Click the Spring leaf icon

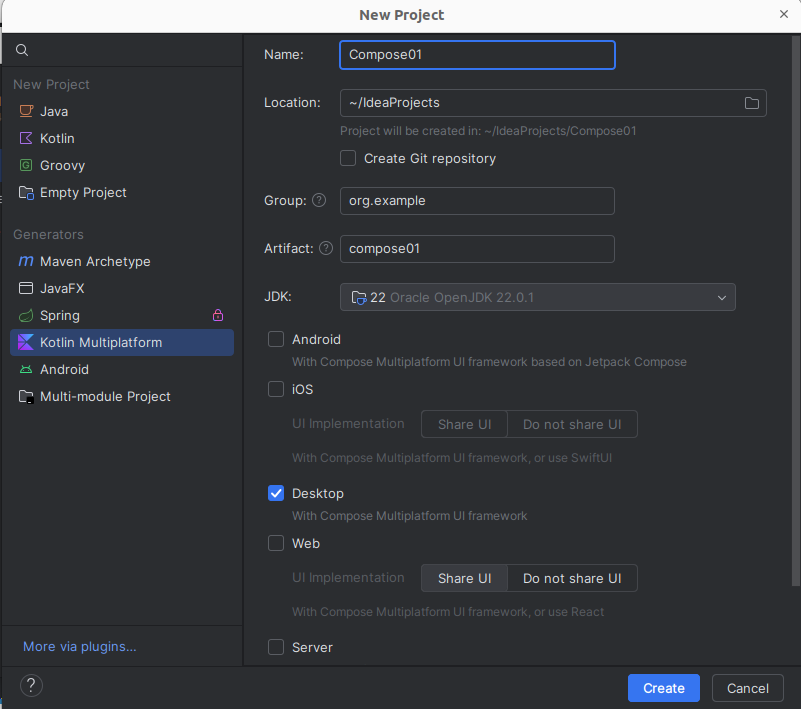[x=26, y=316]
